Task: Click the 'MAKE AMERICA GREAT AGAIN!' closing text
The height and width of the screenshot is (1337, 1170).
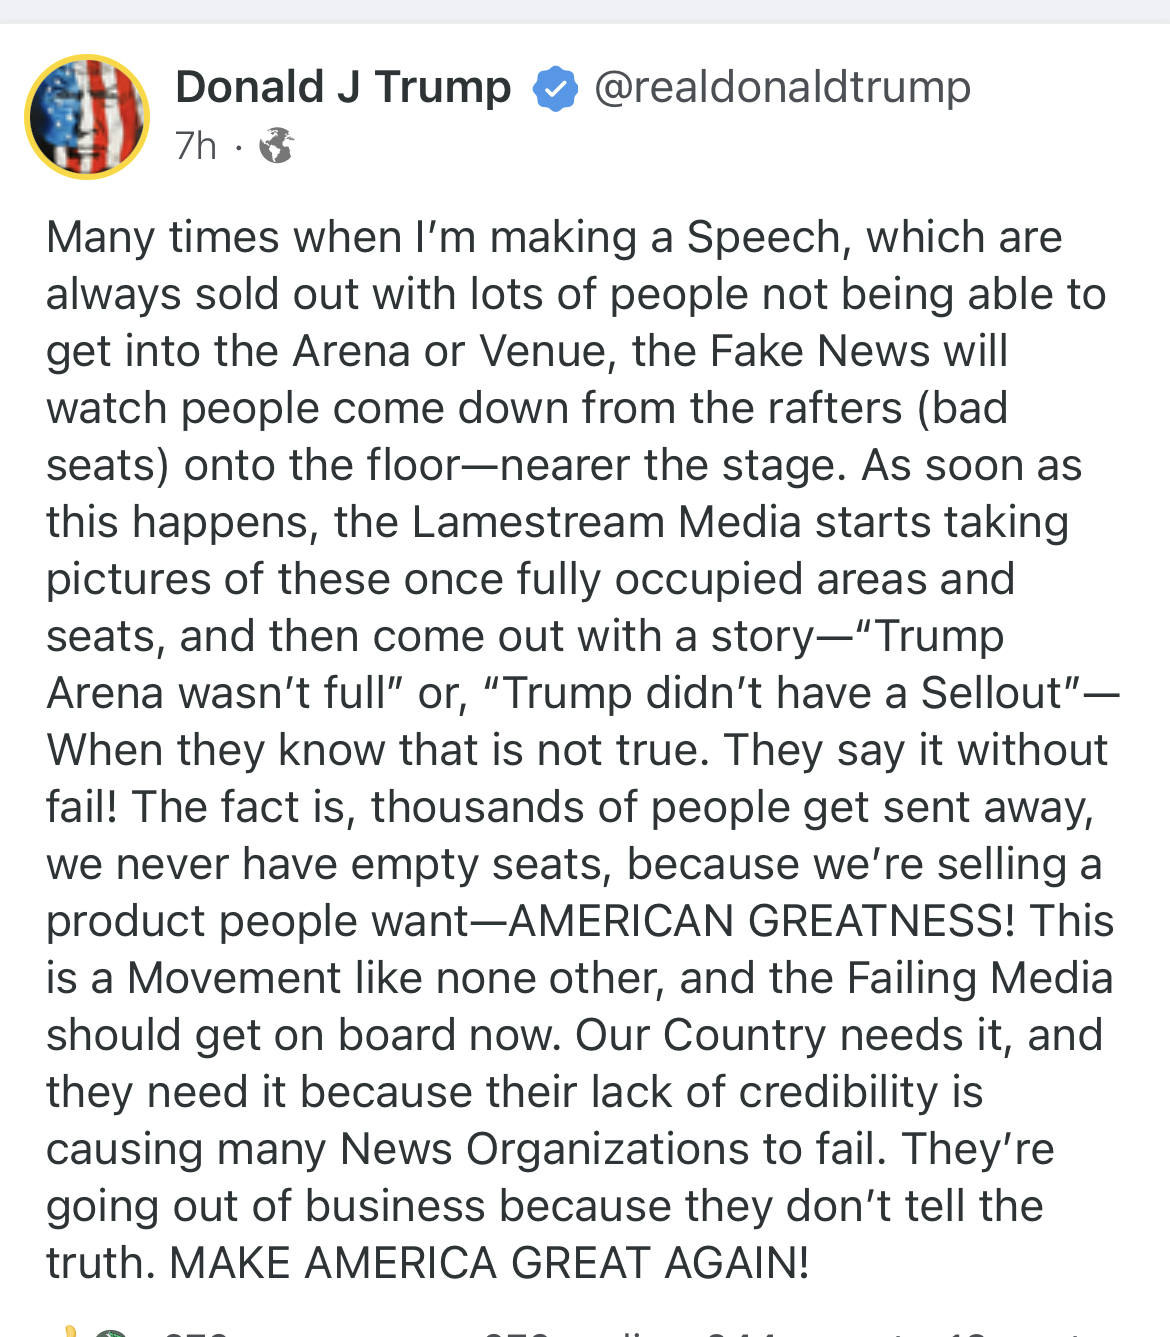Action: [489, 1263]
